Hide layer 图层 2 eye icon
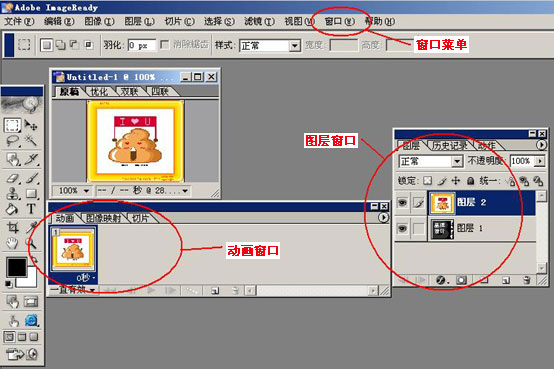The width and height of the screenshot is (554, 369). pos(402,203)
